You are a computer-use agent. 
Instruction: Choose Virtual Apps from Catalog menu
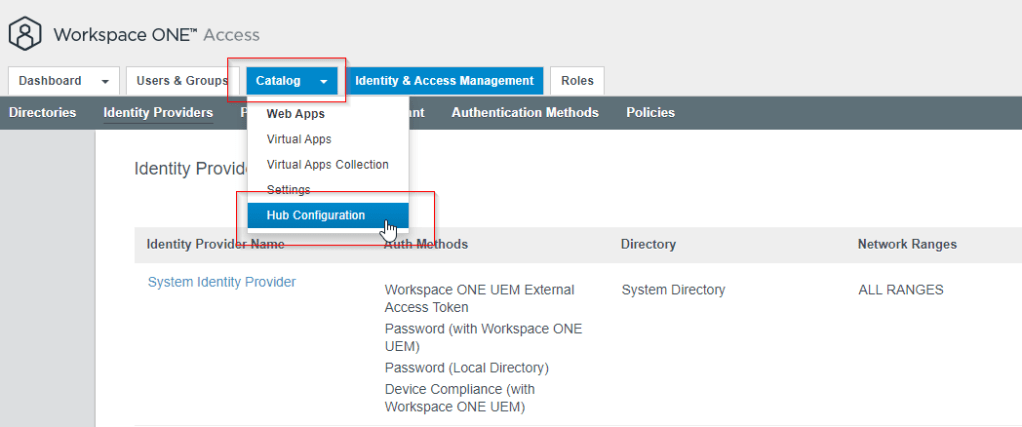pyautogui.click(x=299, y=139)
